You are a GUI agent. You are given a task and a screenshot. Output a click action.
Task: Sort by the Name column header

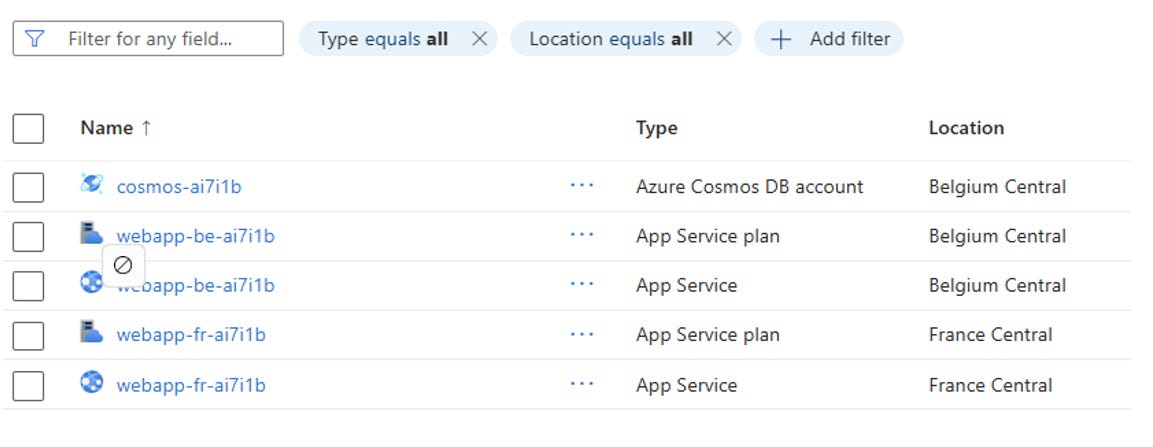[x=107, y=128]
